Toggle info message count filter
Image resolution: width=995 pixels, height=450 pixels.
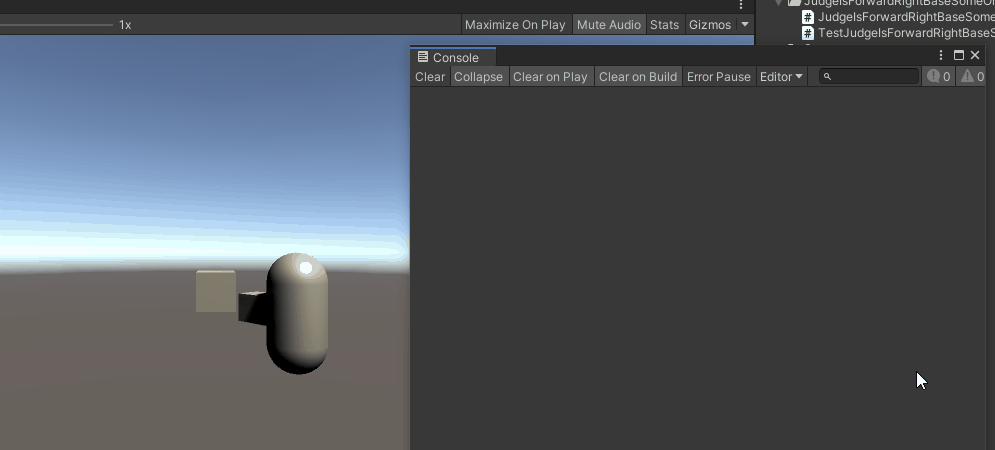coord(939,77)
